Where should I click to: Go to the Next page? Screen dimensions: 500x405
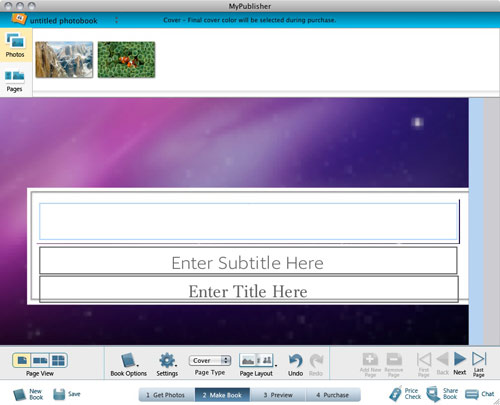tap(460, 364)
